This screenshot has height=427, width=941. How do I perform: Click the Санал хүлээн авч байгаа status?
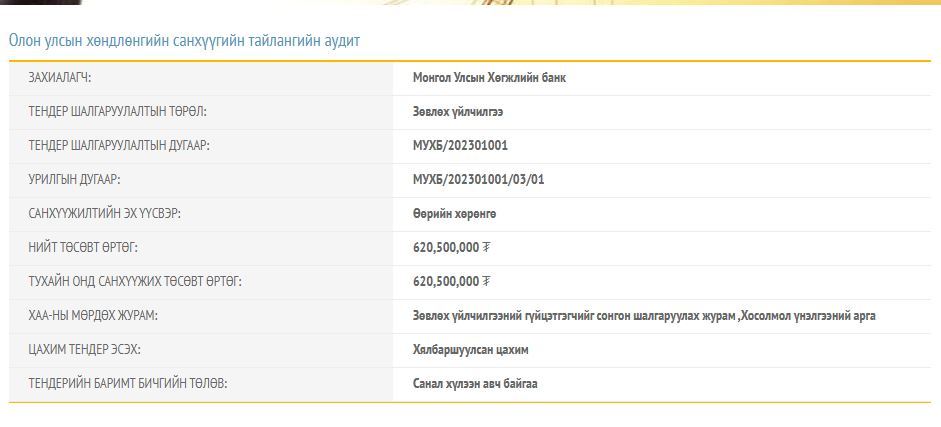475,384
